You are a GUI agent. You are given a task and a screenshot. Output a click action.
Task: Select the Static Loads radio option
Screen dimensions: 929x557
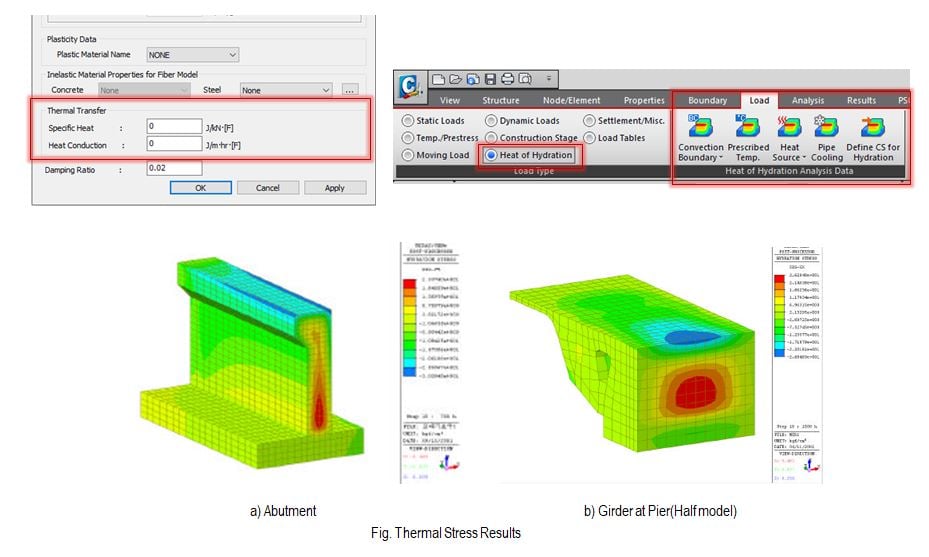(x=408, y=121)
